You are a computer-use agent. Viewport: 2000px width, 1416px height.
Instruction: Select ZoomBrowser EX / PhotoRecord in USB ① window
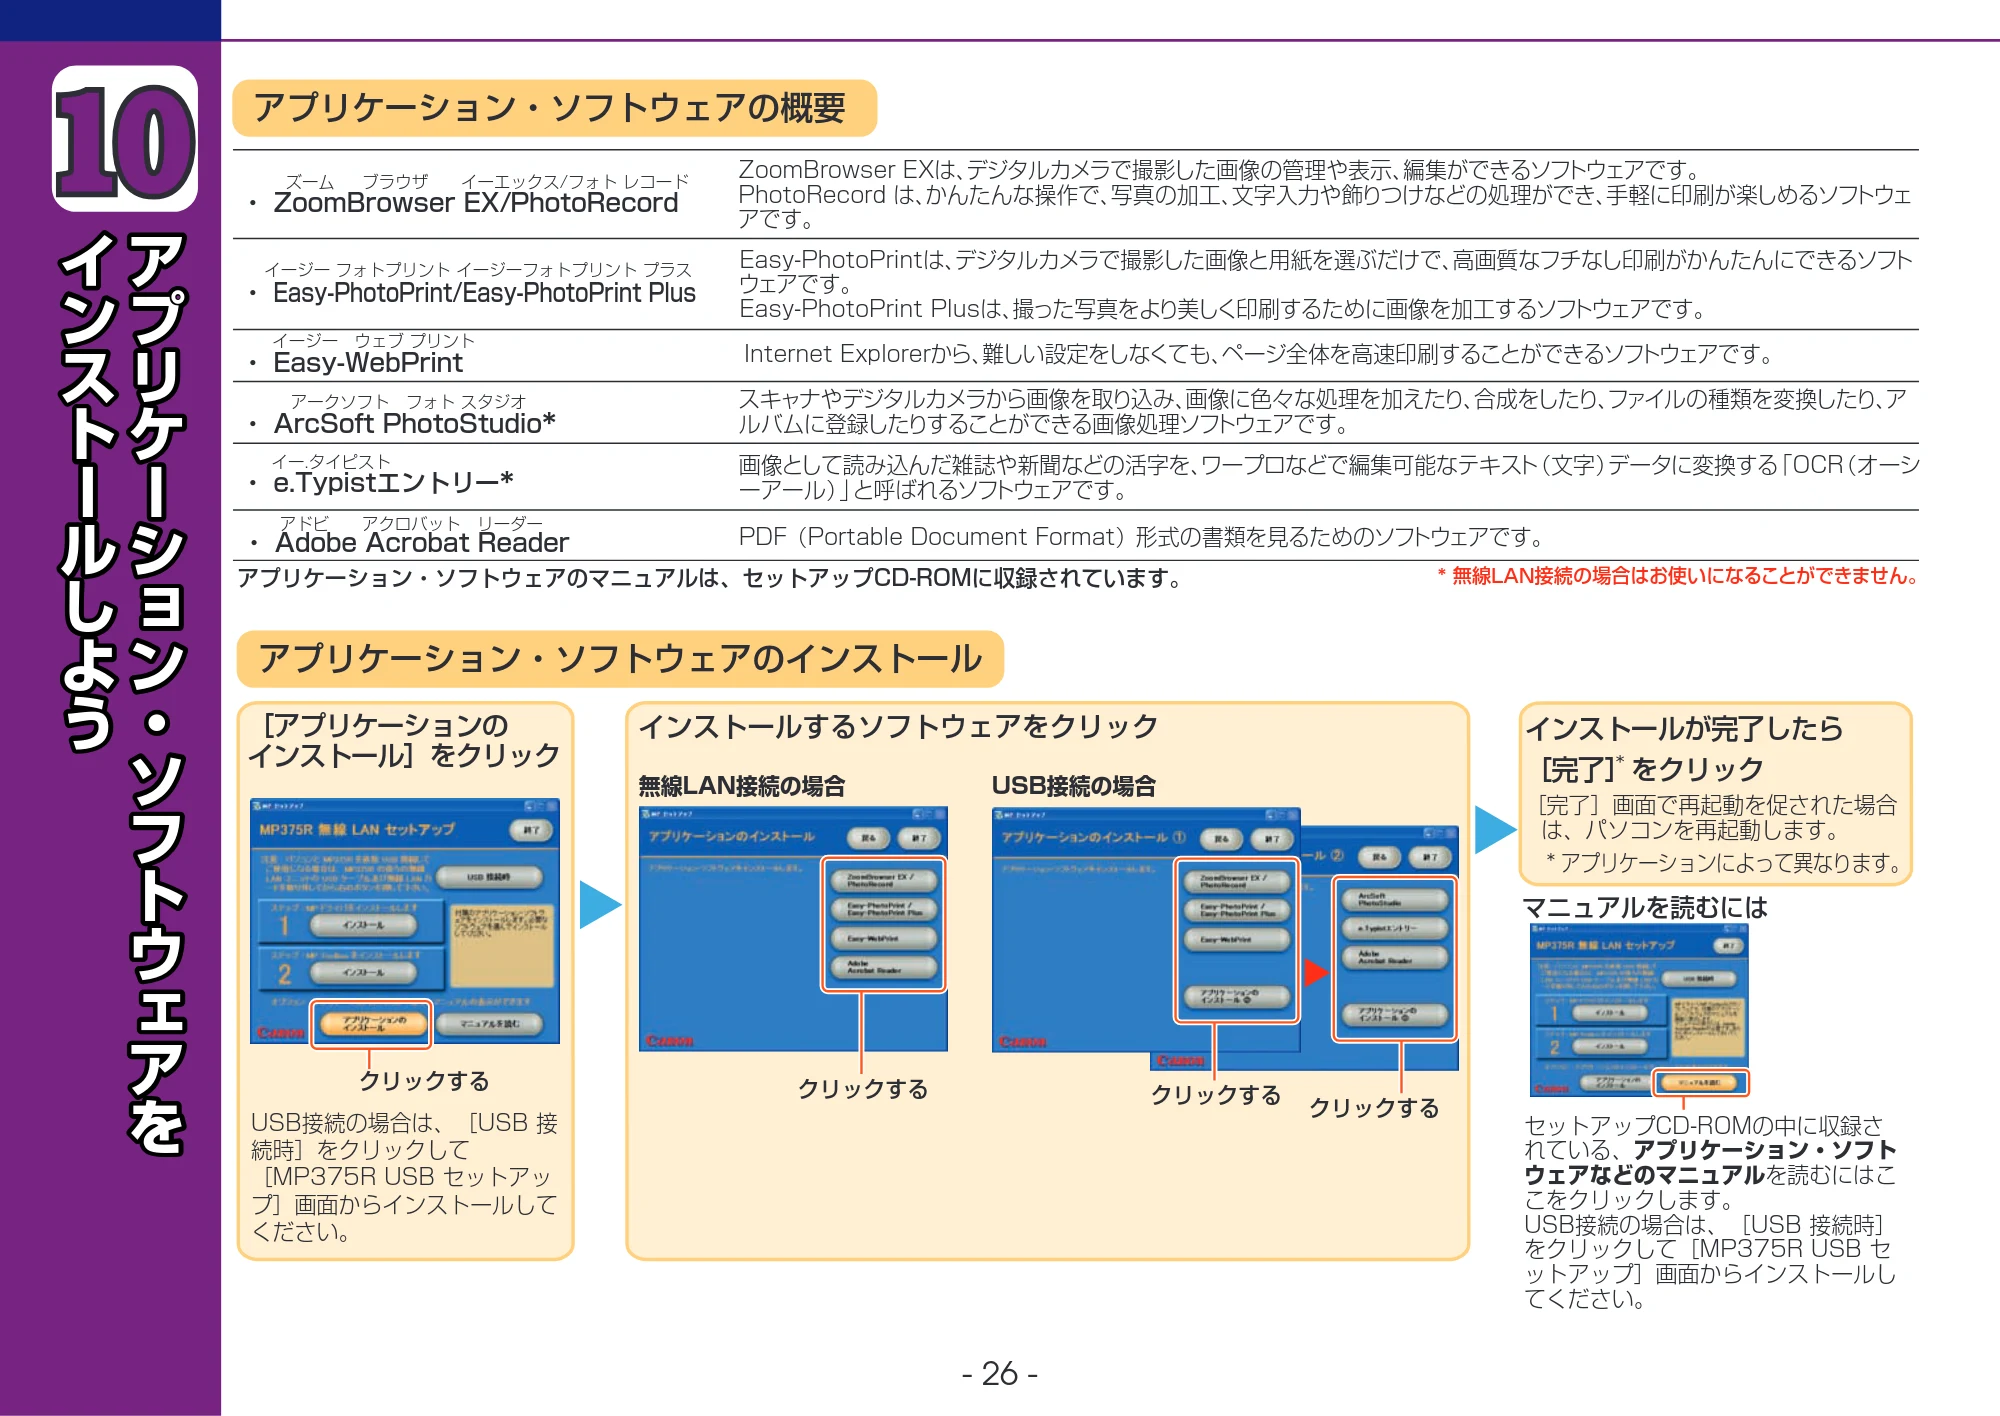1237,881
